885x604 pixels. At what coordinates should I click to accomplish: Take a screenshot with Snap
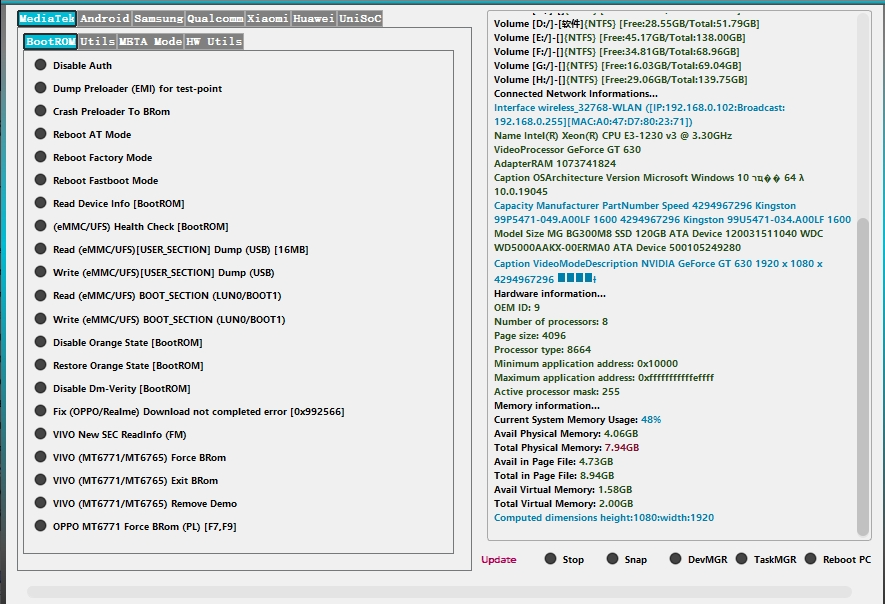point(626,559)
